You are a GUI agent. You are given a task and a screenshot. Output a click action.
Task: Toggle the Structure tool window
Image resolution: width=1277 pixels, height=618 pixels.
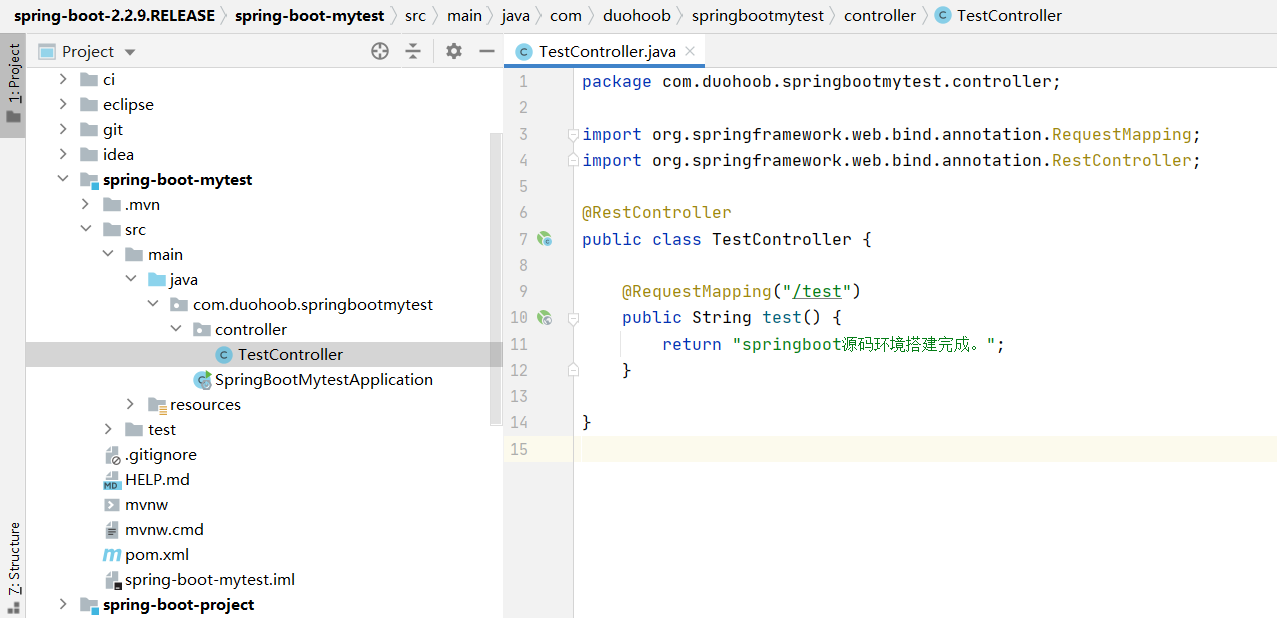click(13, 565)
